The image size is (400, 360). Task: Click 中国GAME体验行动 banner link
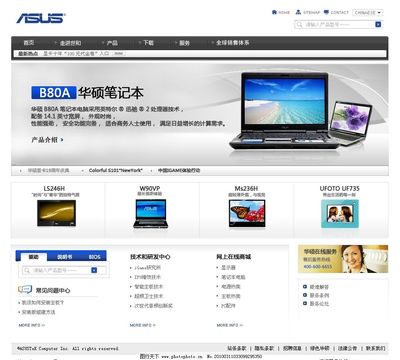[x=179, y=170]
